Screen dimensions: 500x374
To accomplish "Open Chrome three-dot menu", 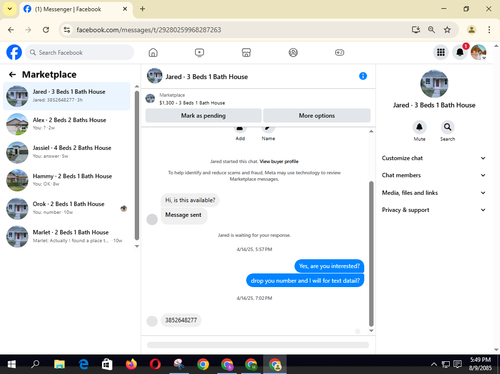I will point(489,30).
